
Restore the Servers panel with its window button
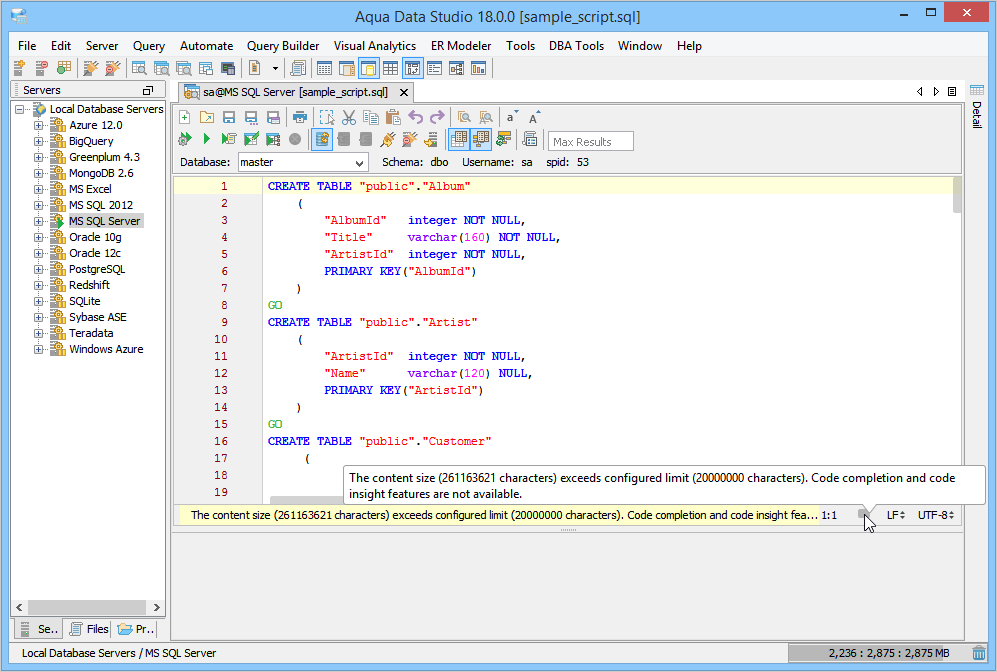pos(148,90)
